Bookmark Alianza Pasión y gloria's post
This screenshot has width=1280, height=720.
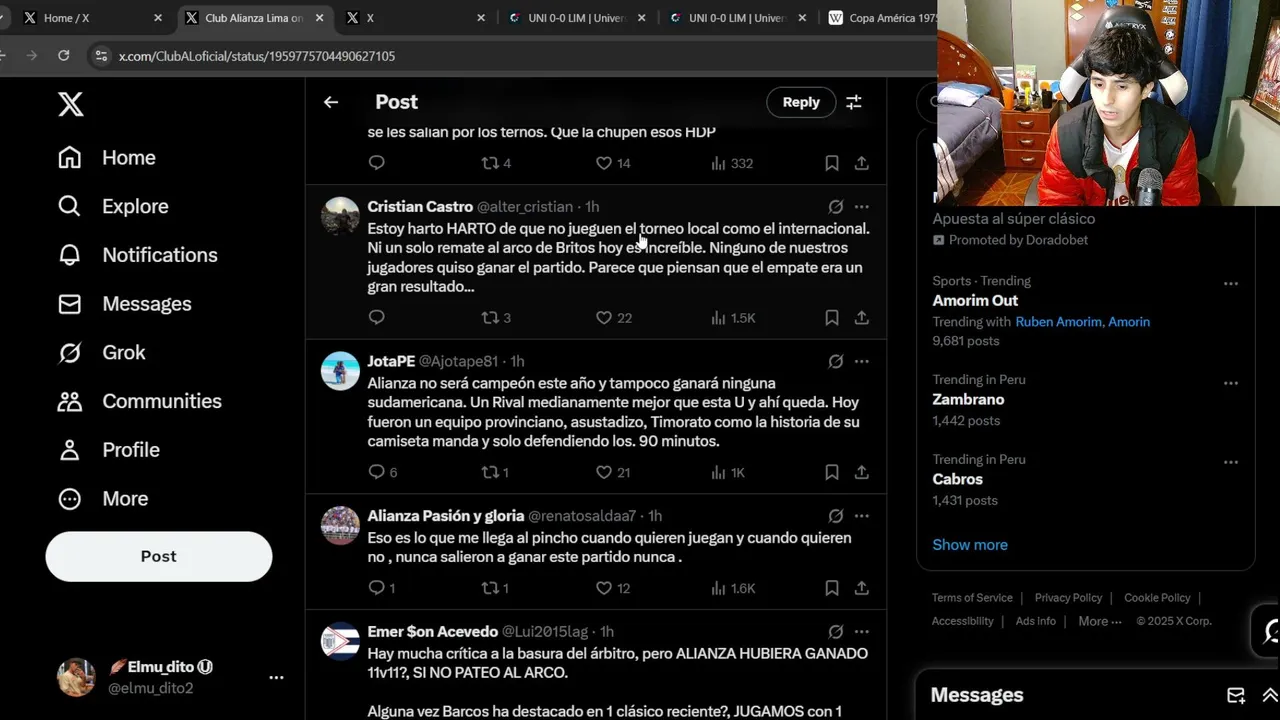832,588
